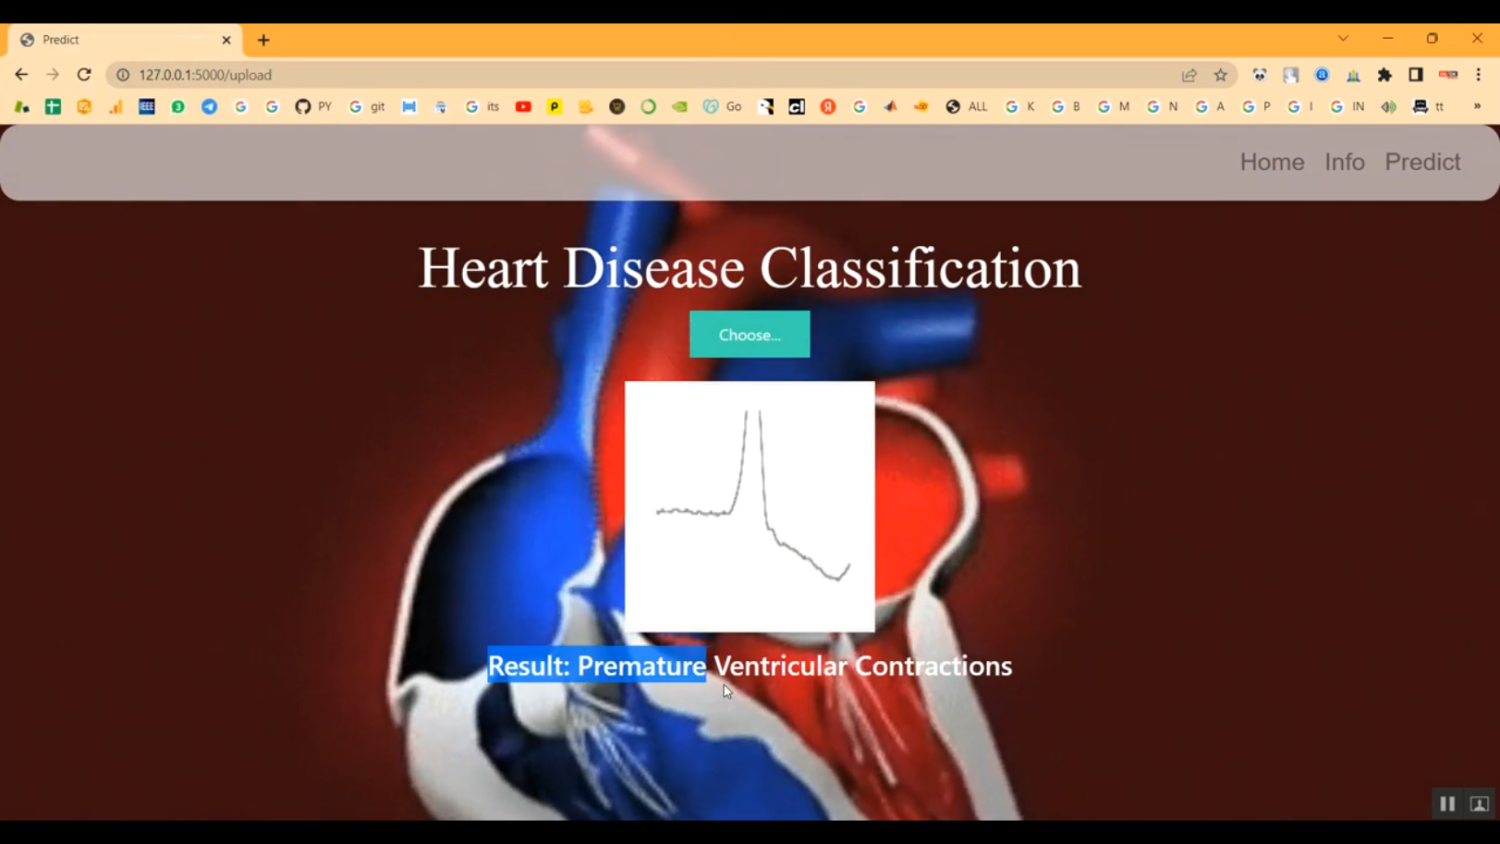Share this page using the share icon
The width and height of the screenshot is (1500, 844).
click(1189, 75)
